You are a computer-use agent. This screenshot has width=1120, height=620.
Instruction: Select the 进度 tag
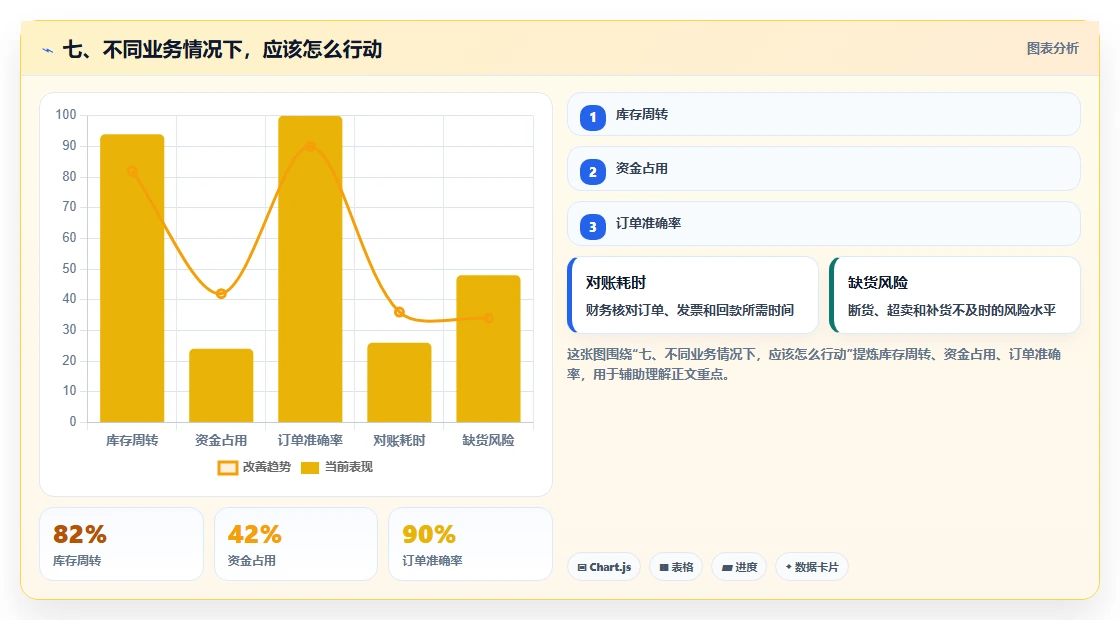click(x=739, y=567)
